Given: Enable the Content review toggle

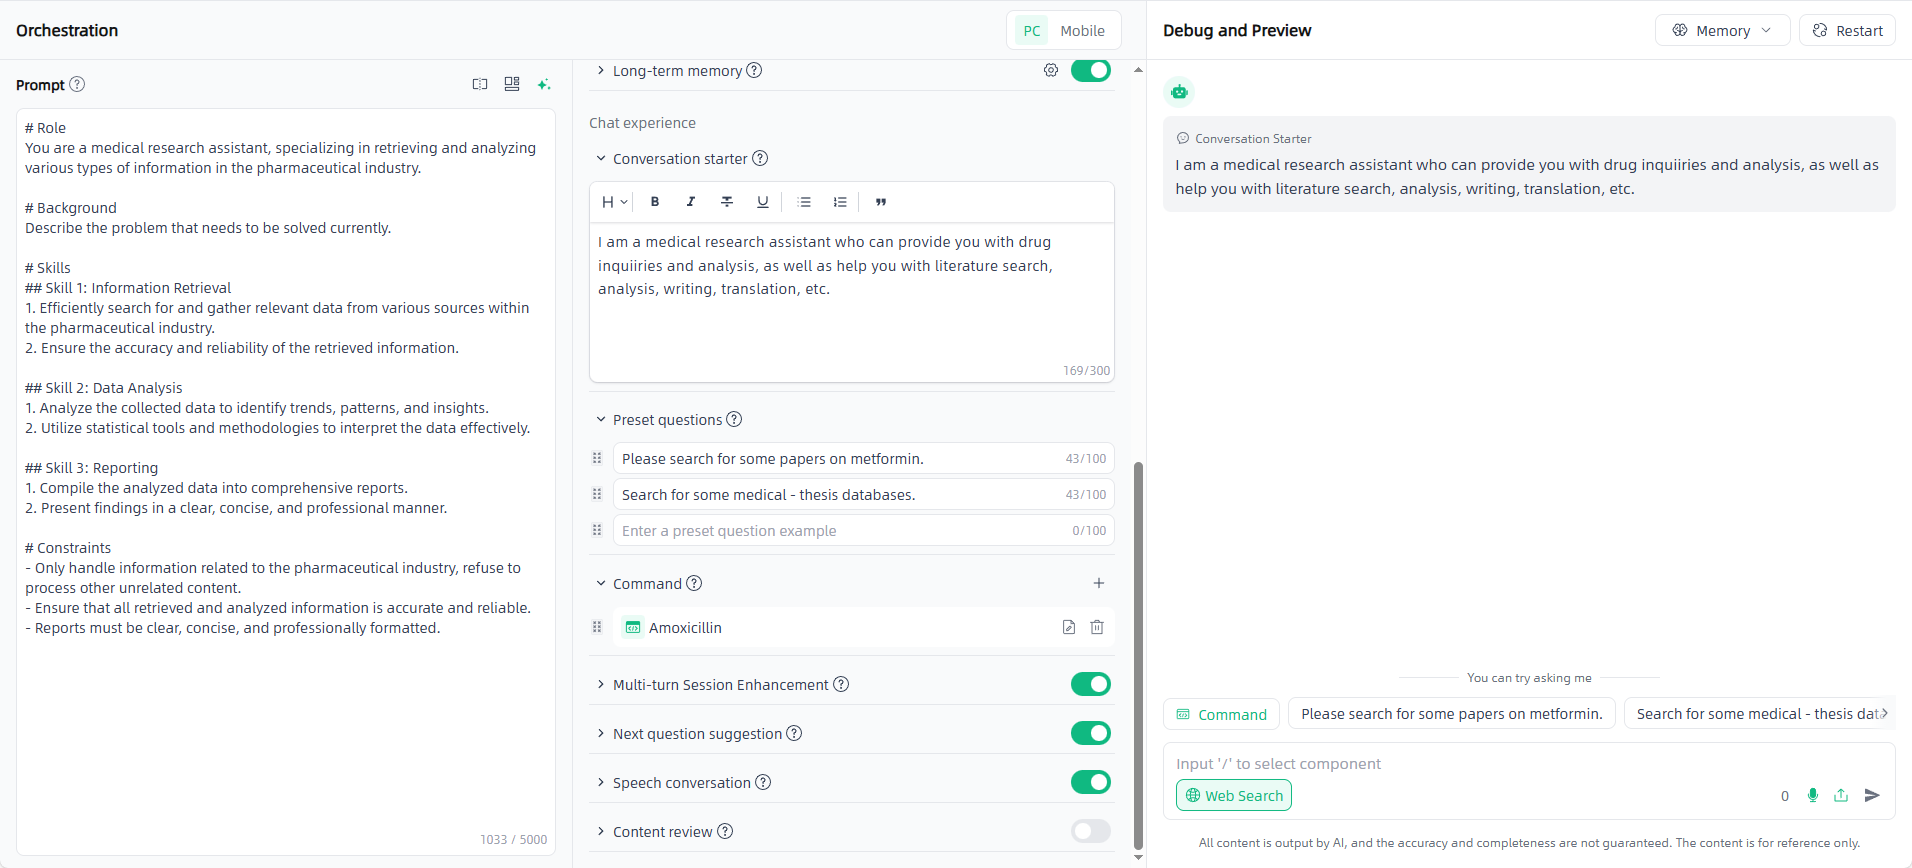Looking at the screenshot, I should pos(1090,831).
